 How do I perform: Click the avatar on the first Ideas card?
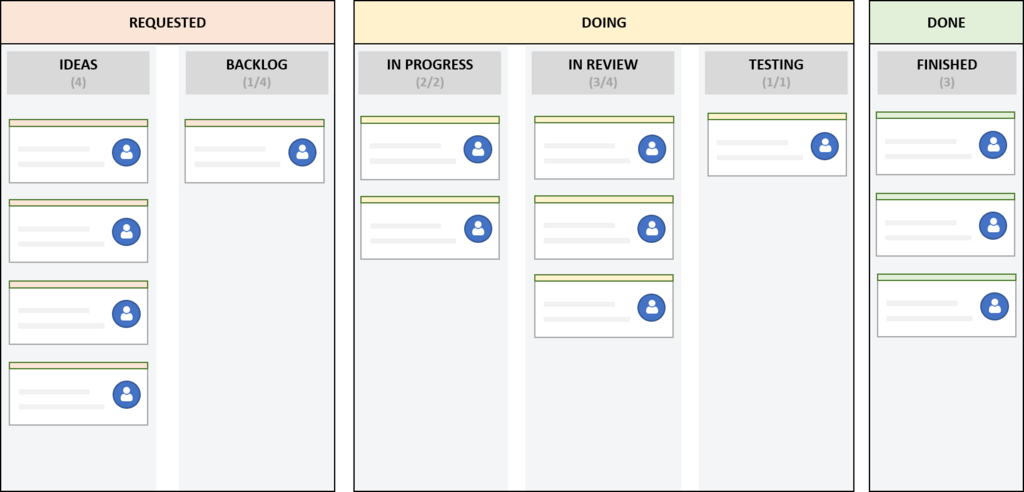[x=126, y=152]
